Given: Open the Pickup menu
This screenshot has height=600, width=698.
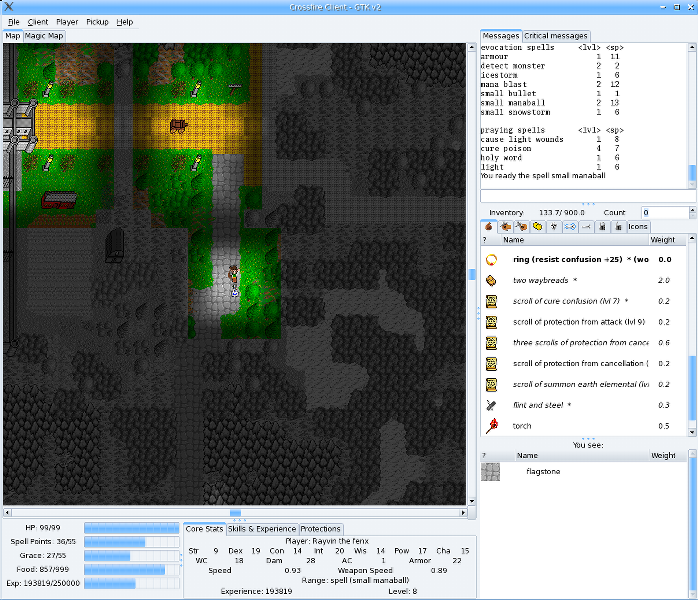Looking at the screenshot, I should tap(97, 21).
